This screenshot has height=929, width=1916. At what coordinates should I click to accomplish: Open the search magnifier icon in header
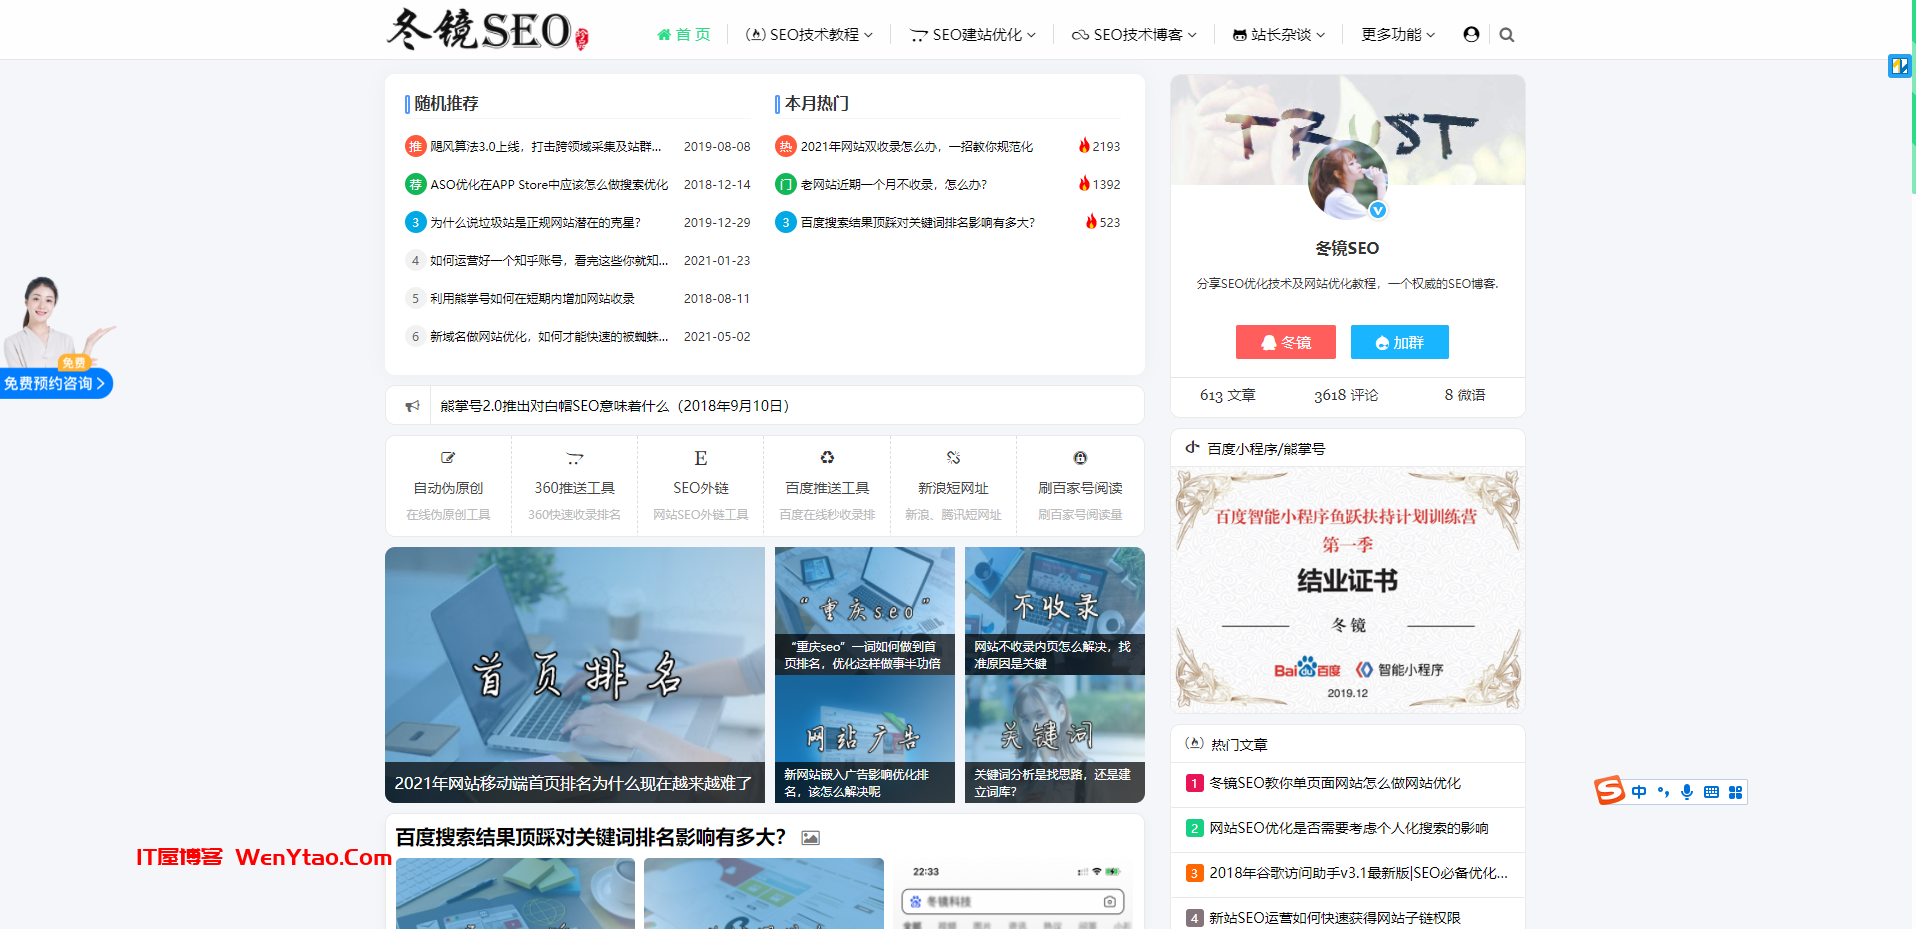[x=1507, y=35]
